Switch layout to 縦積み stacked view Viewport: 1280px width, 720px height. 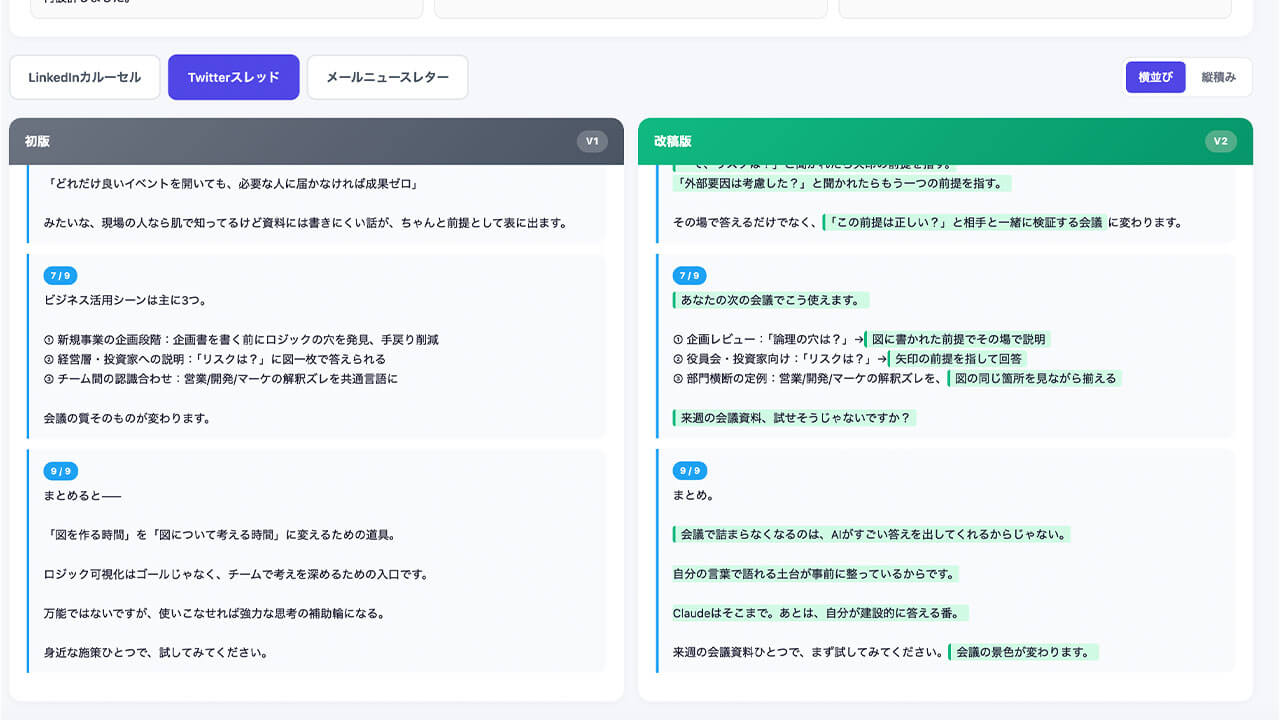pos(1218,77)
